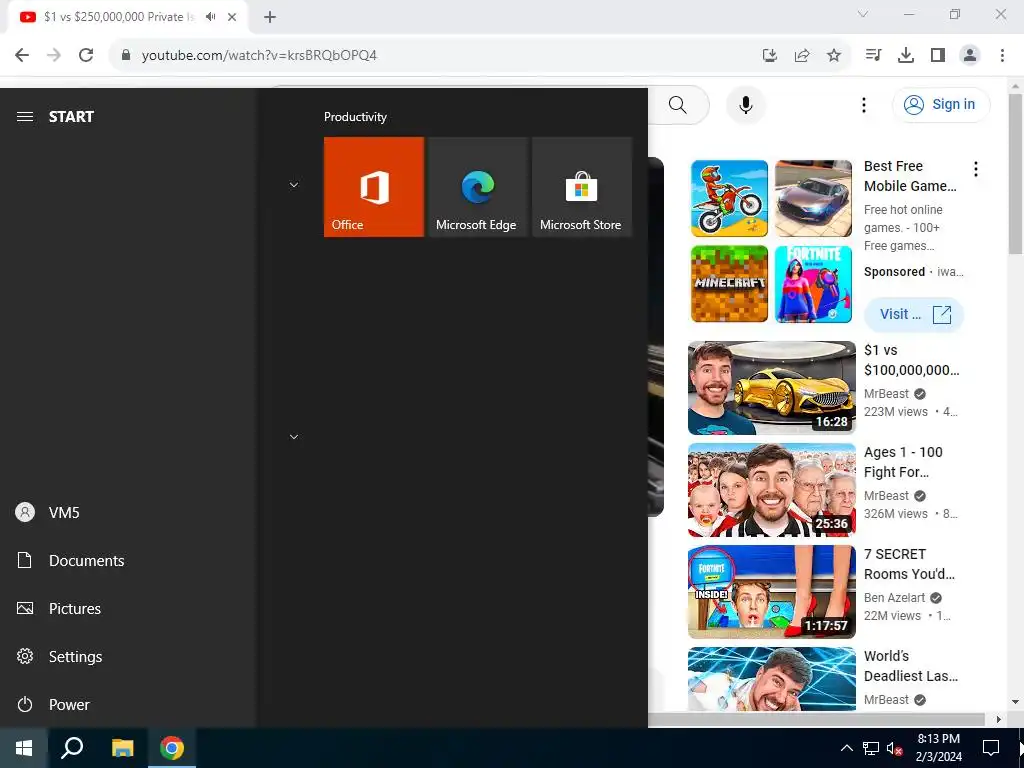Open World's Deadliest Laser video title
The height and width of the screenshot is (768, 1024).
tap(911, 666)
